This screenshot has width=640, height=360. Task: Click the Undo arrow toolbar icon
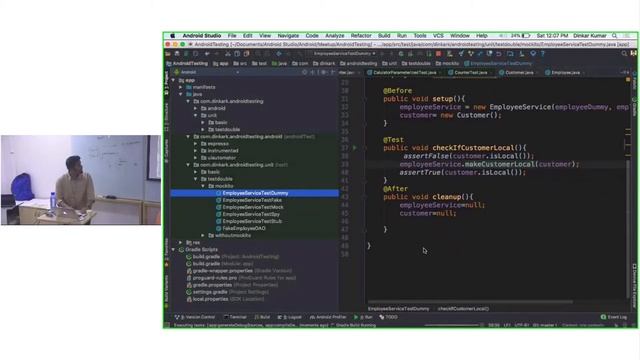(x=207, y=53)
